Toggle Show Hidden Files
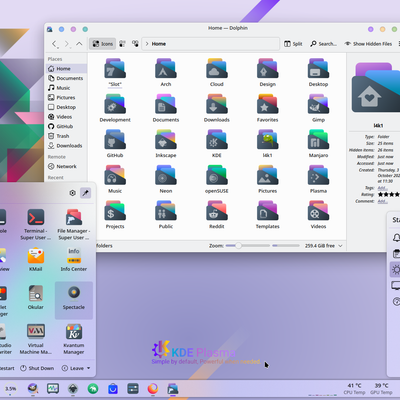The width and height of the screenshot is (400, 400). point(368,44)
